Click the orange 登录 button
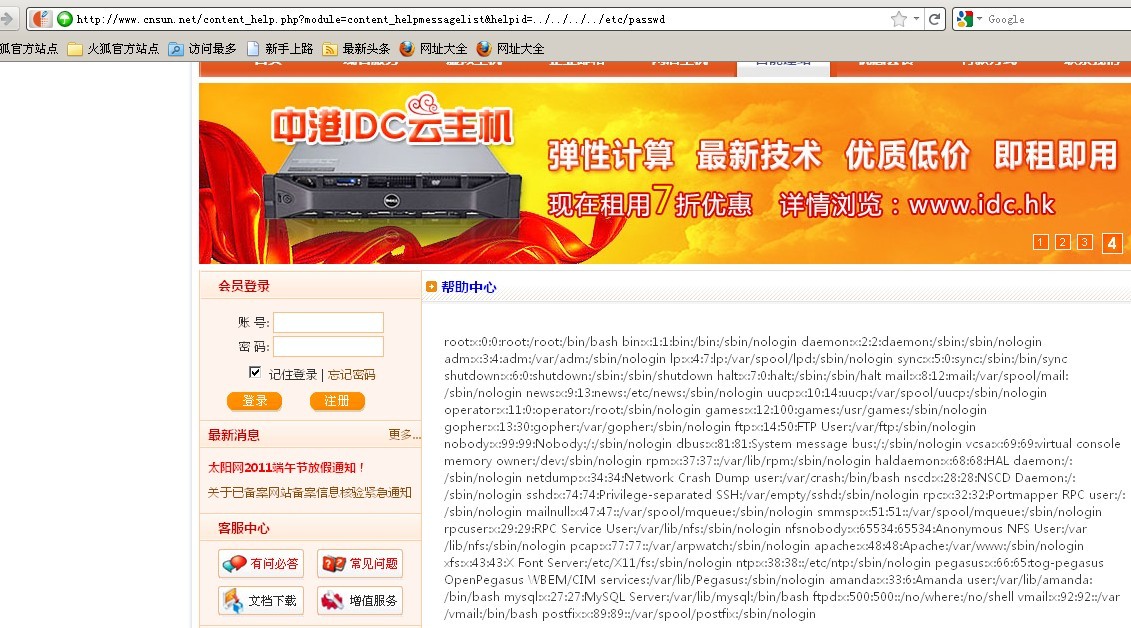This screenshot has height=628, width=1131. point(254,401)
